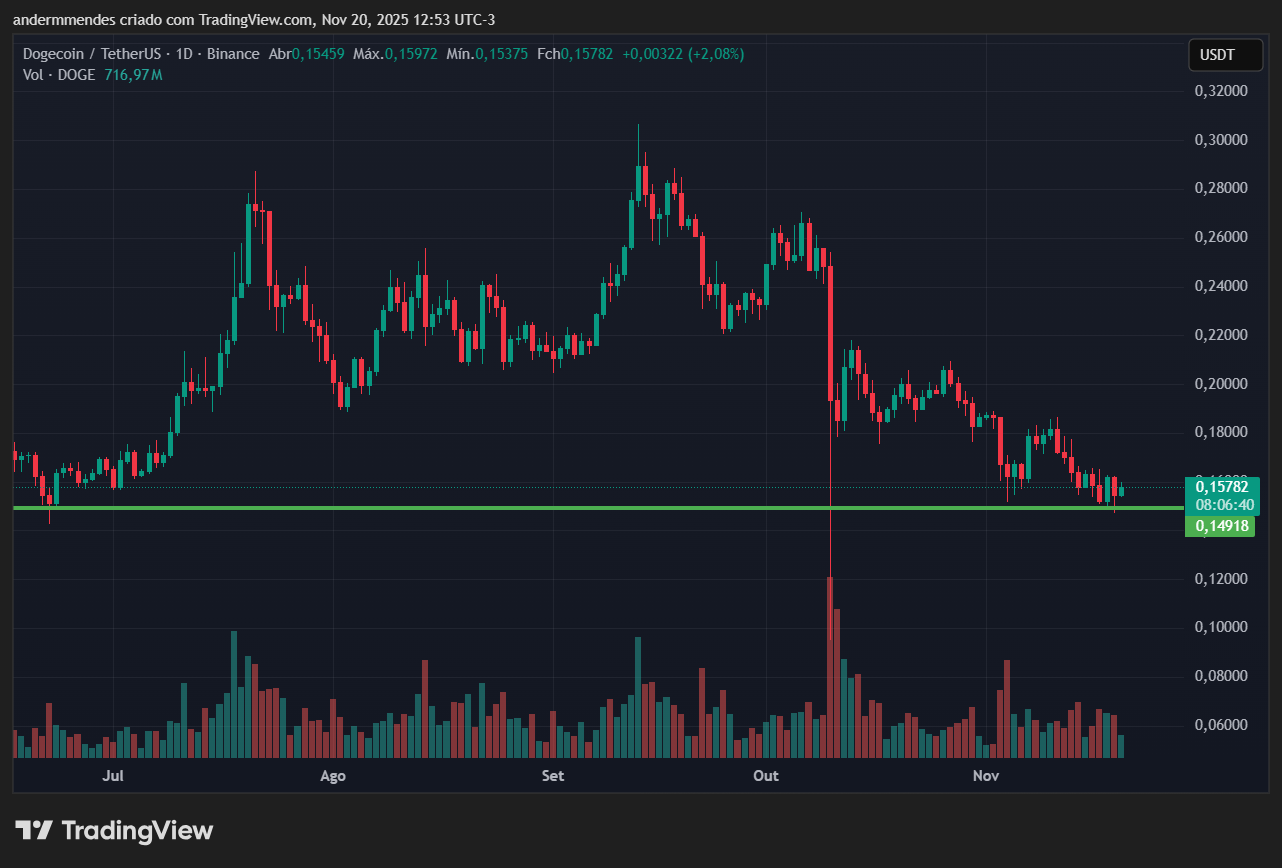
Task: Click the TradingView wordmark text
Action: click(137, 830)
